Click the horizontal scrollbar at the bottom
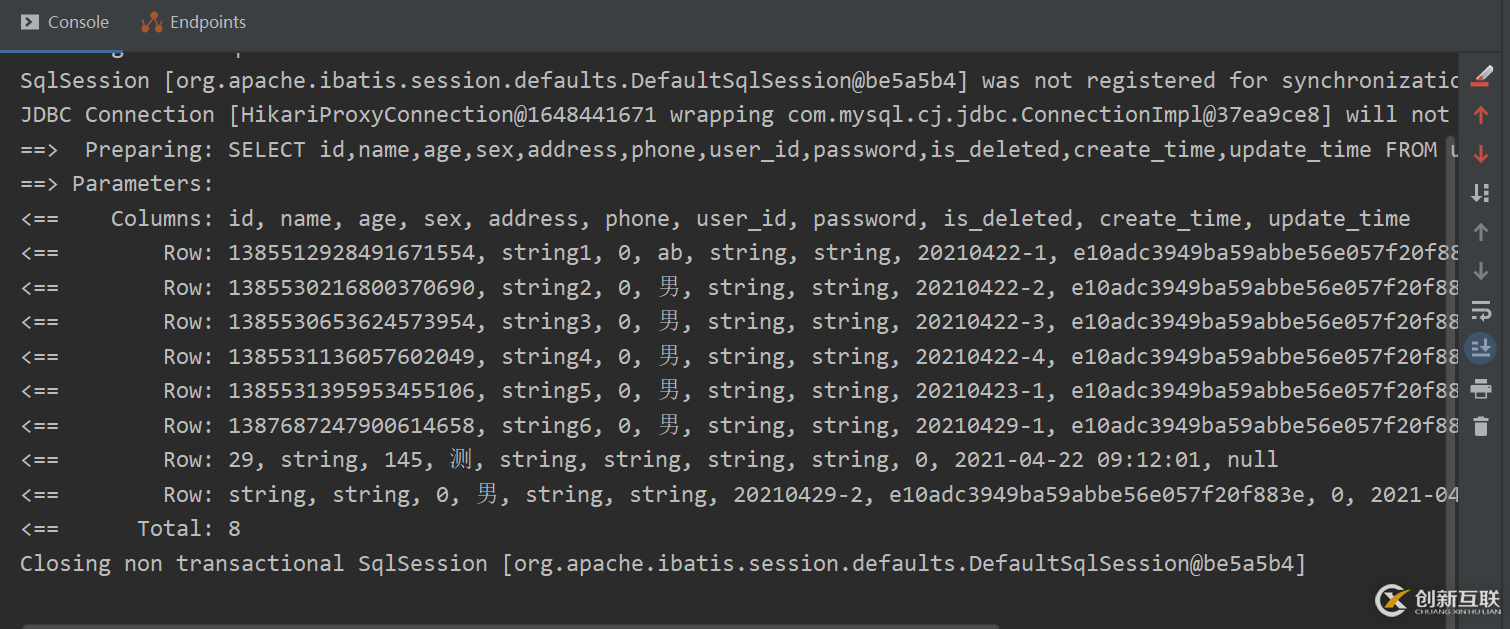Viewport: 1510px width, 629px height. pyautogui.click(x=700, y=625)
